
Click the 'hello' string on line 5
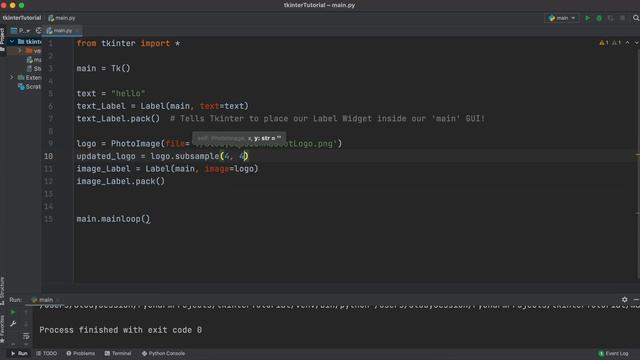(128, 93)
